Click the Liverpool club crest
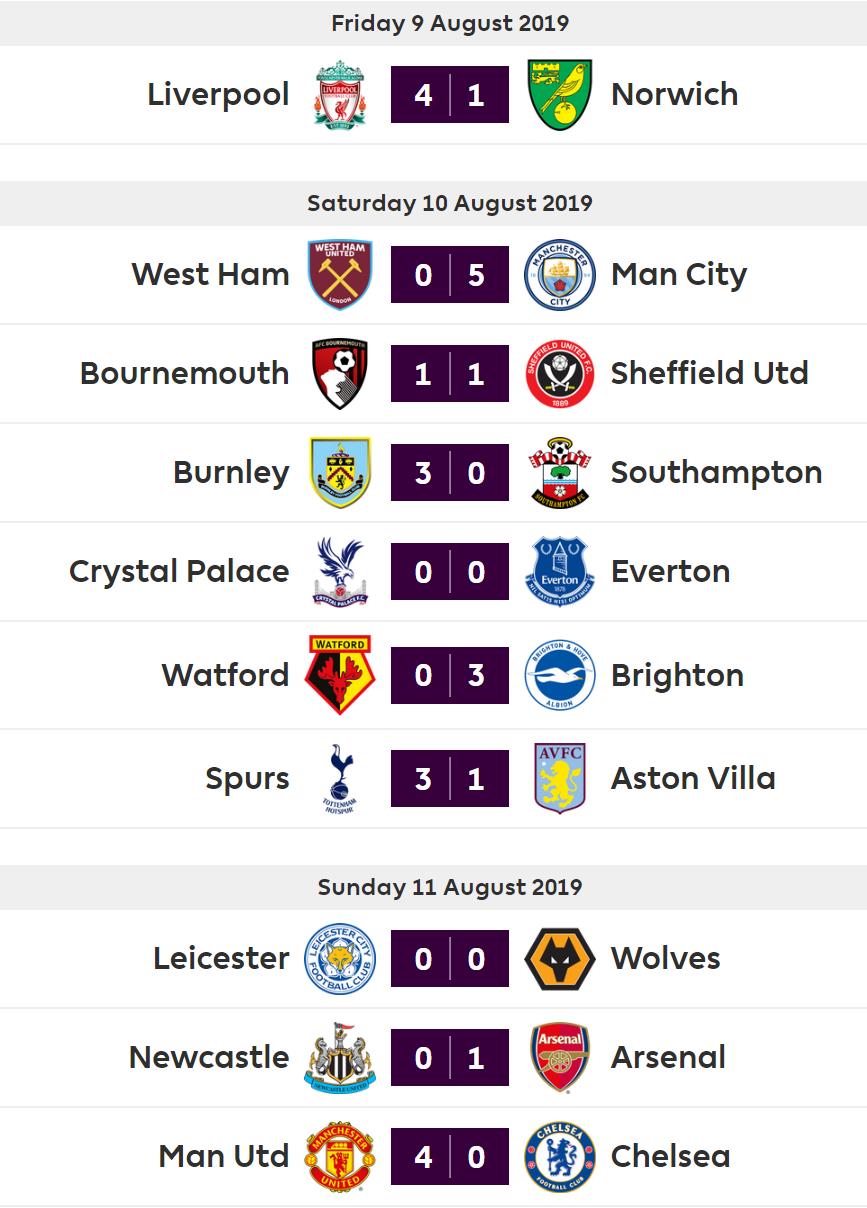This screenshot has width=867, height=1208. click(x=340, y=94)
